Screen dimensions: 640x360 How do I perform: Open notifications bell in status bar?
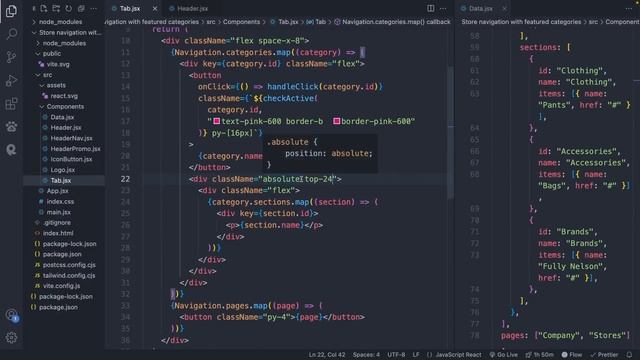pos(629,355)
